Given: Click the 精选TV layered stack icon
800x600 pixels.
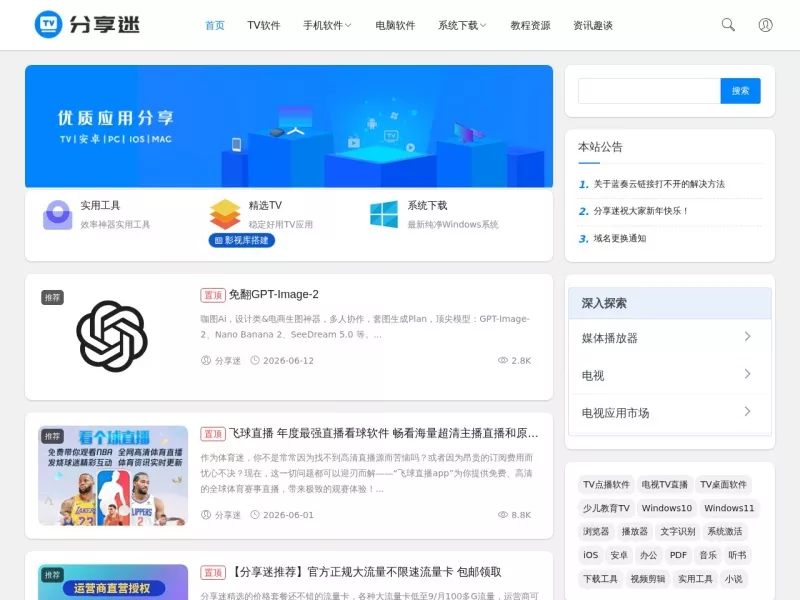Looking at the screenshot, I should point(225,214).
